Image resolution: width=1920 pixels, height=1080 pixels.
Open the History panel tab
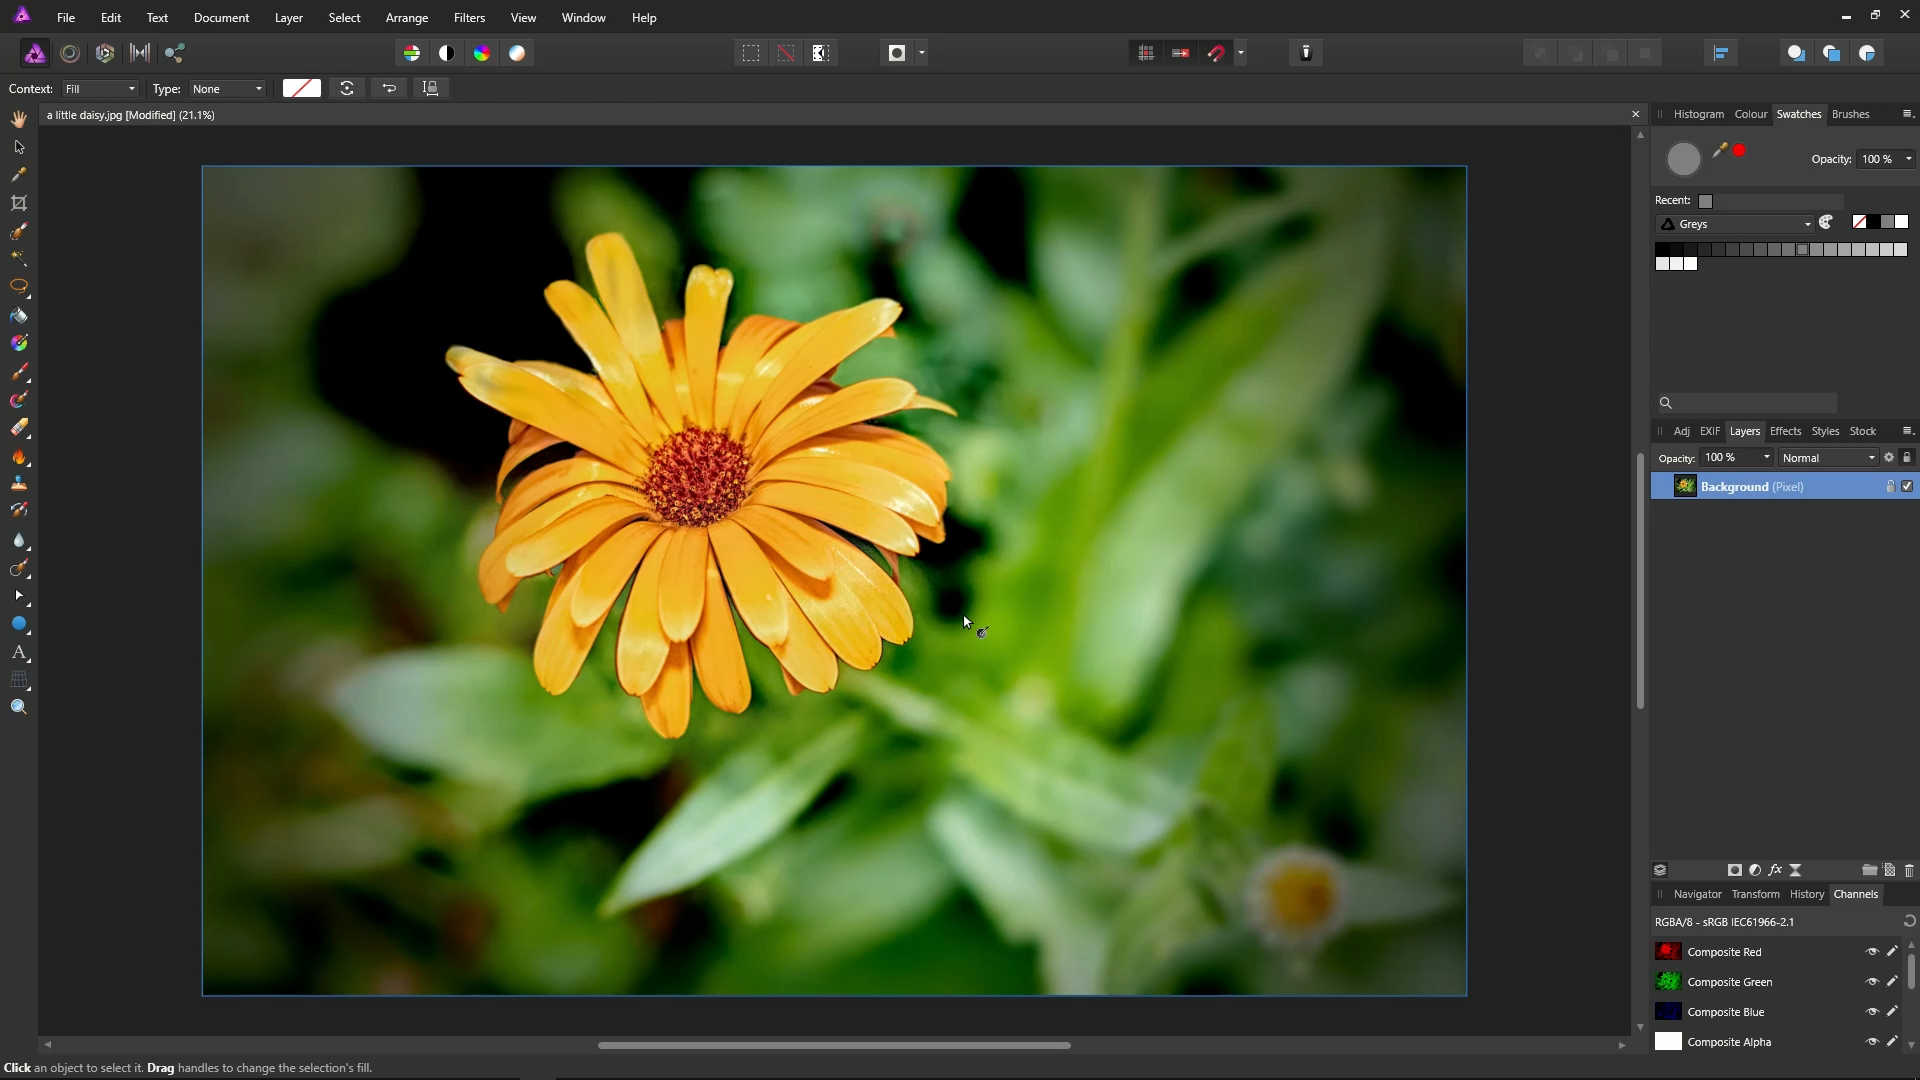(x=1806, y=894)
